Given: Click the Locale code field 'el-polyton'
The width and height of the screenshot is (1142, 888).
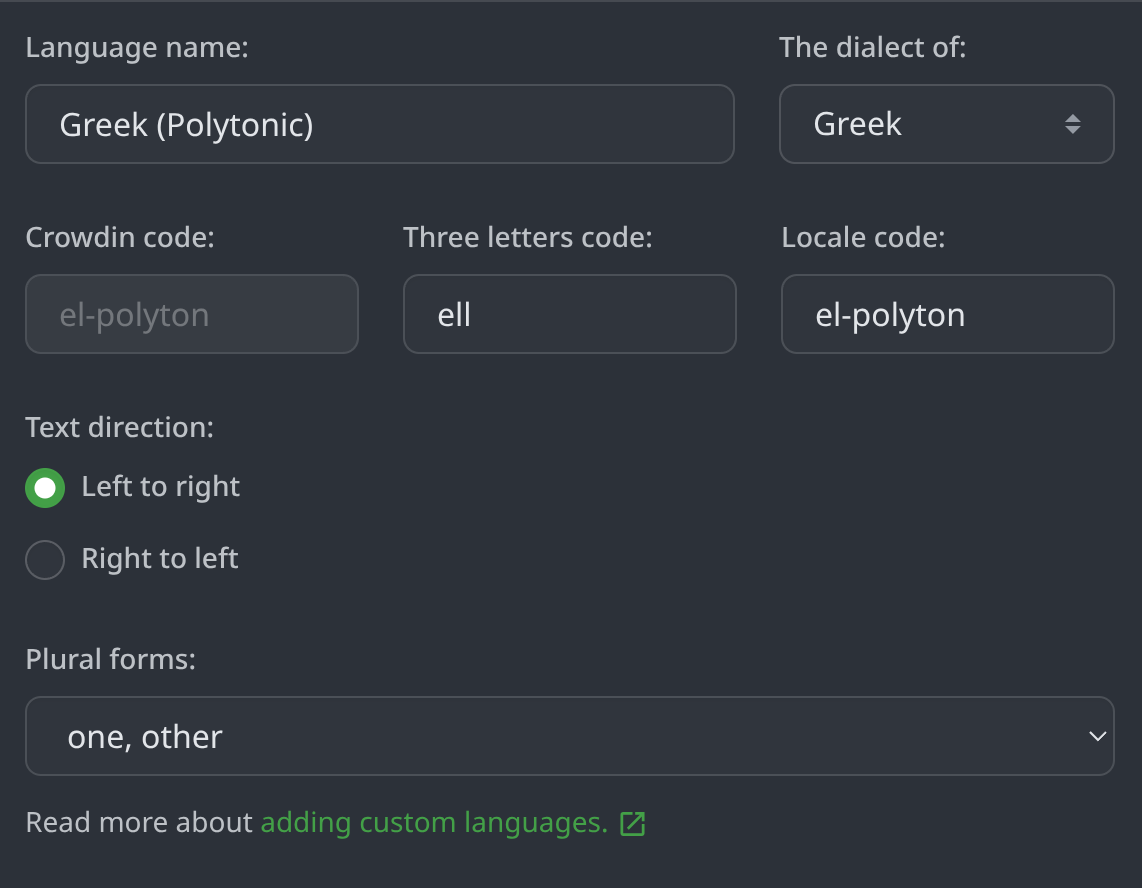Looking at the screenshot, I should pos(947,314).
